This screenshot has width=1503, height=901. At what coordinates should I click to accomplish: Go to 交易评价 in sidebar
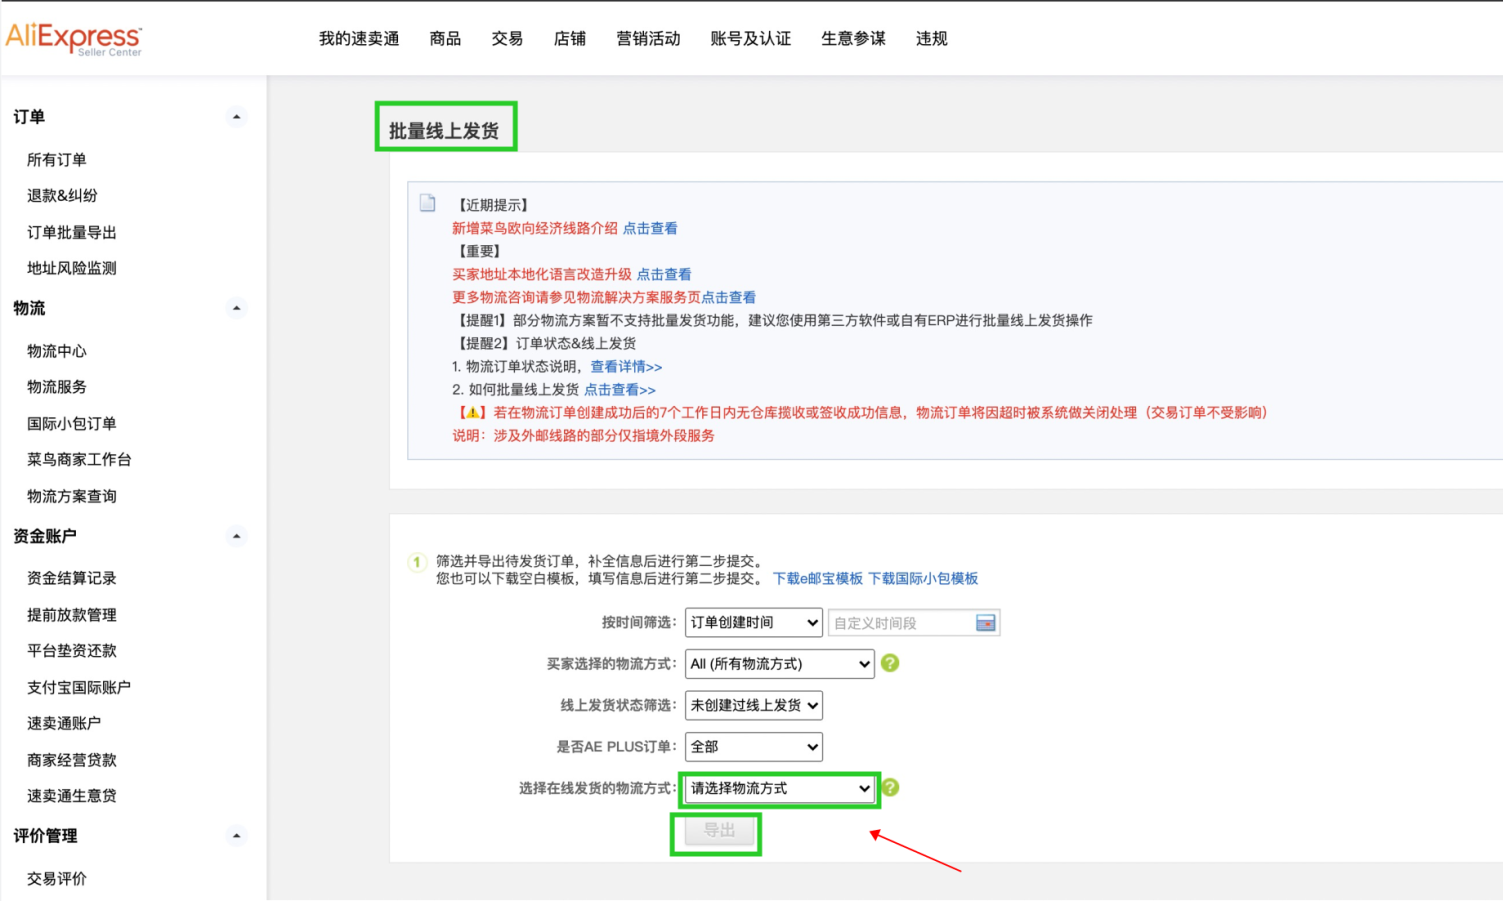click(57, 879)
